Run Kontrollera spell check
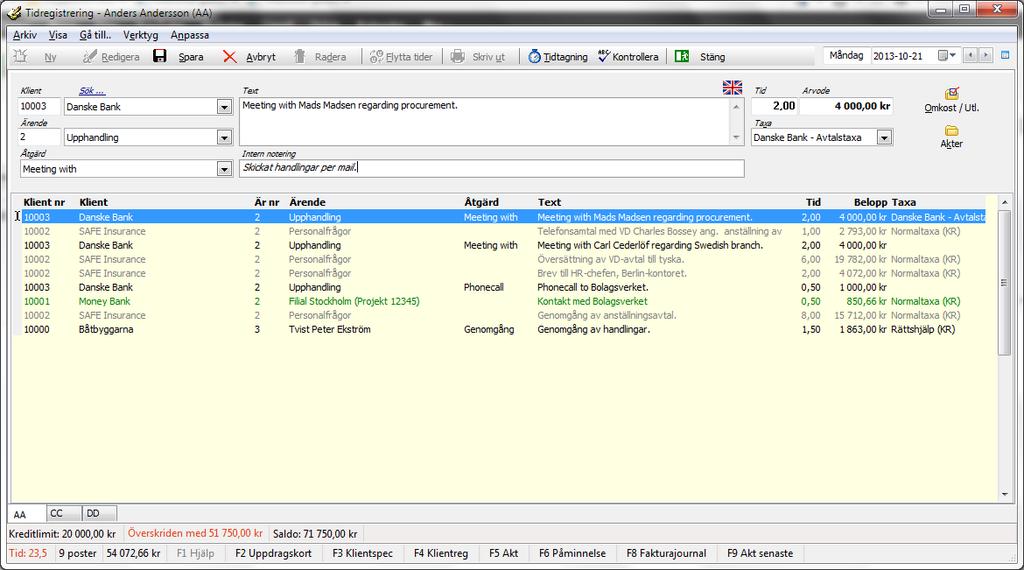This screenshot has width=1024, height=570. (x=603, y=56)
